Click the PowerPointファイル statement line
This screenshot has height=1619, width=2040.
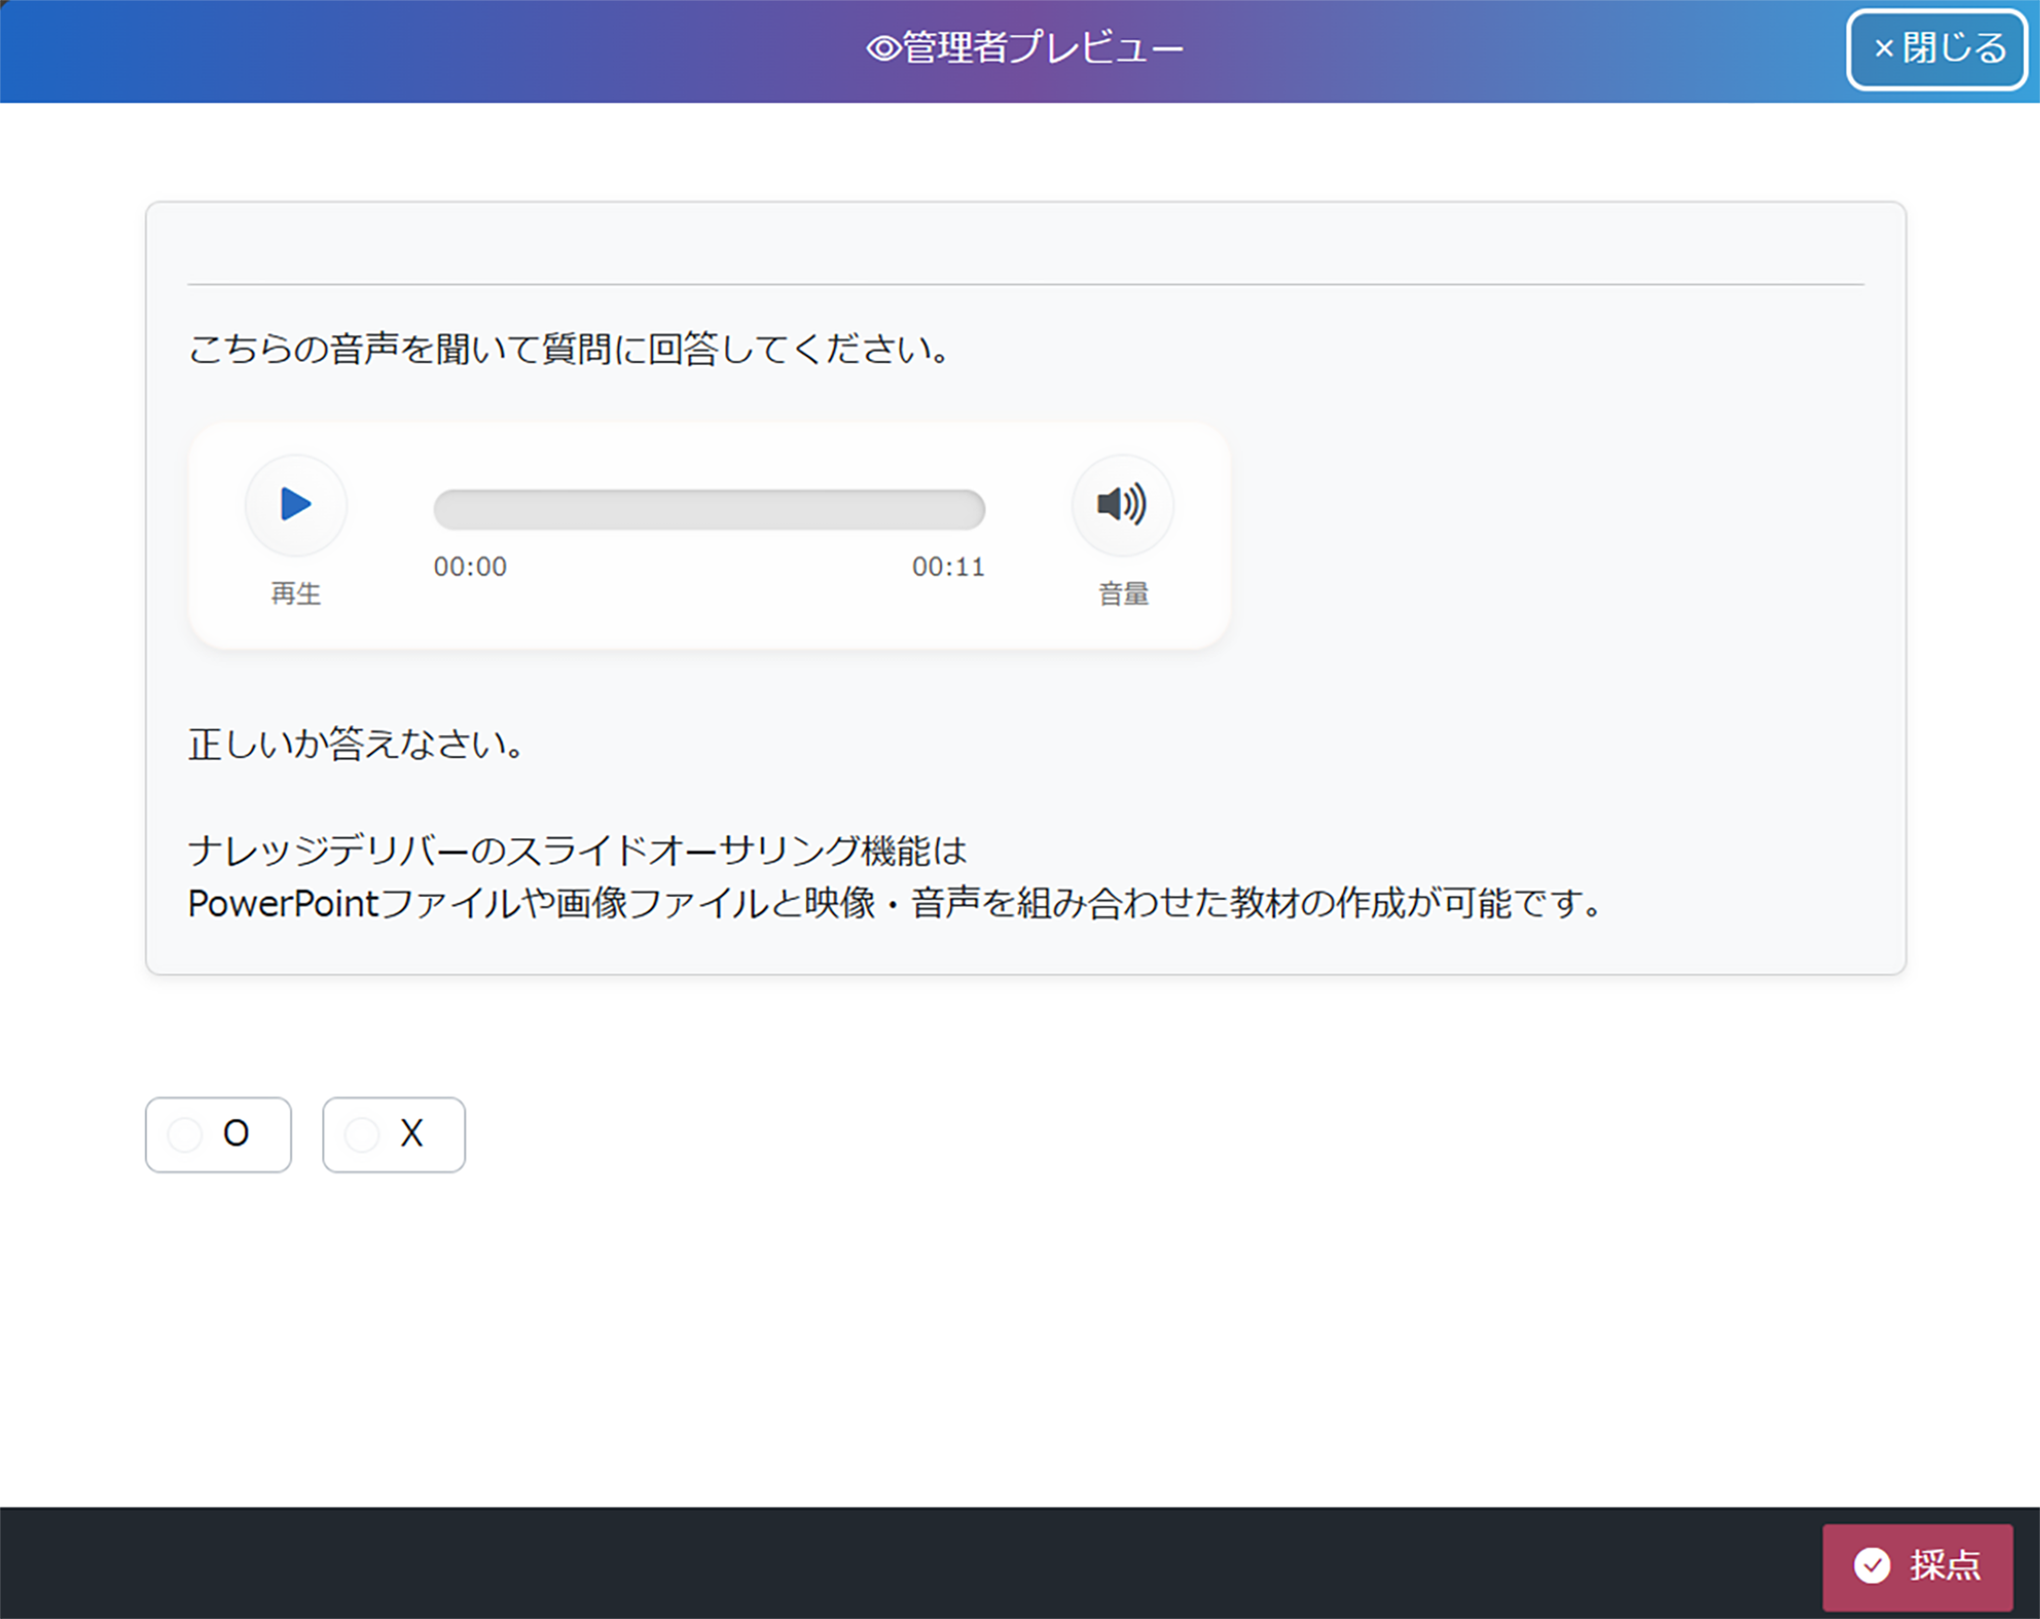(x=894, y=904)
